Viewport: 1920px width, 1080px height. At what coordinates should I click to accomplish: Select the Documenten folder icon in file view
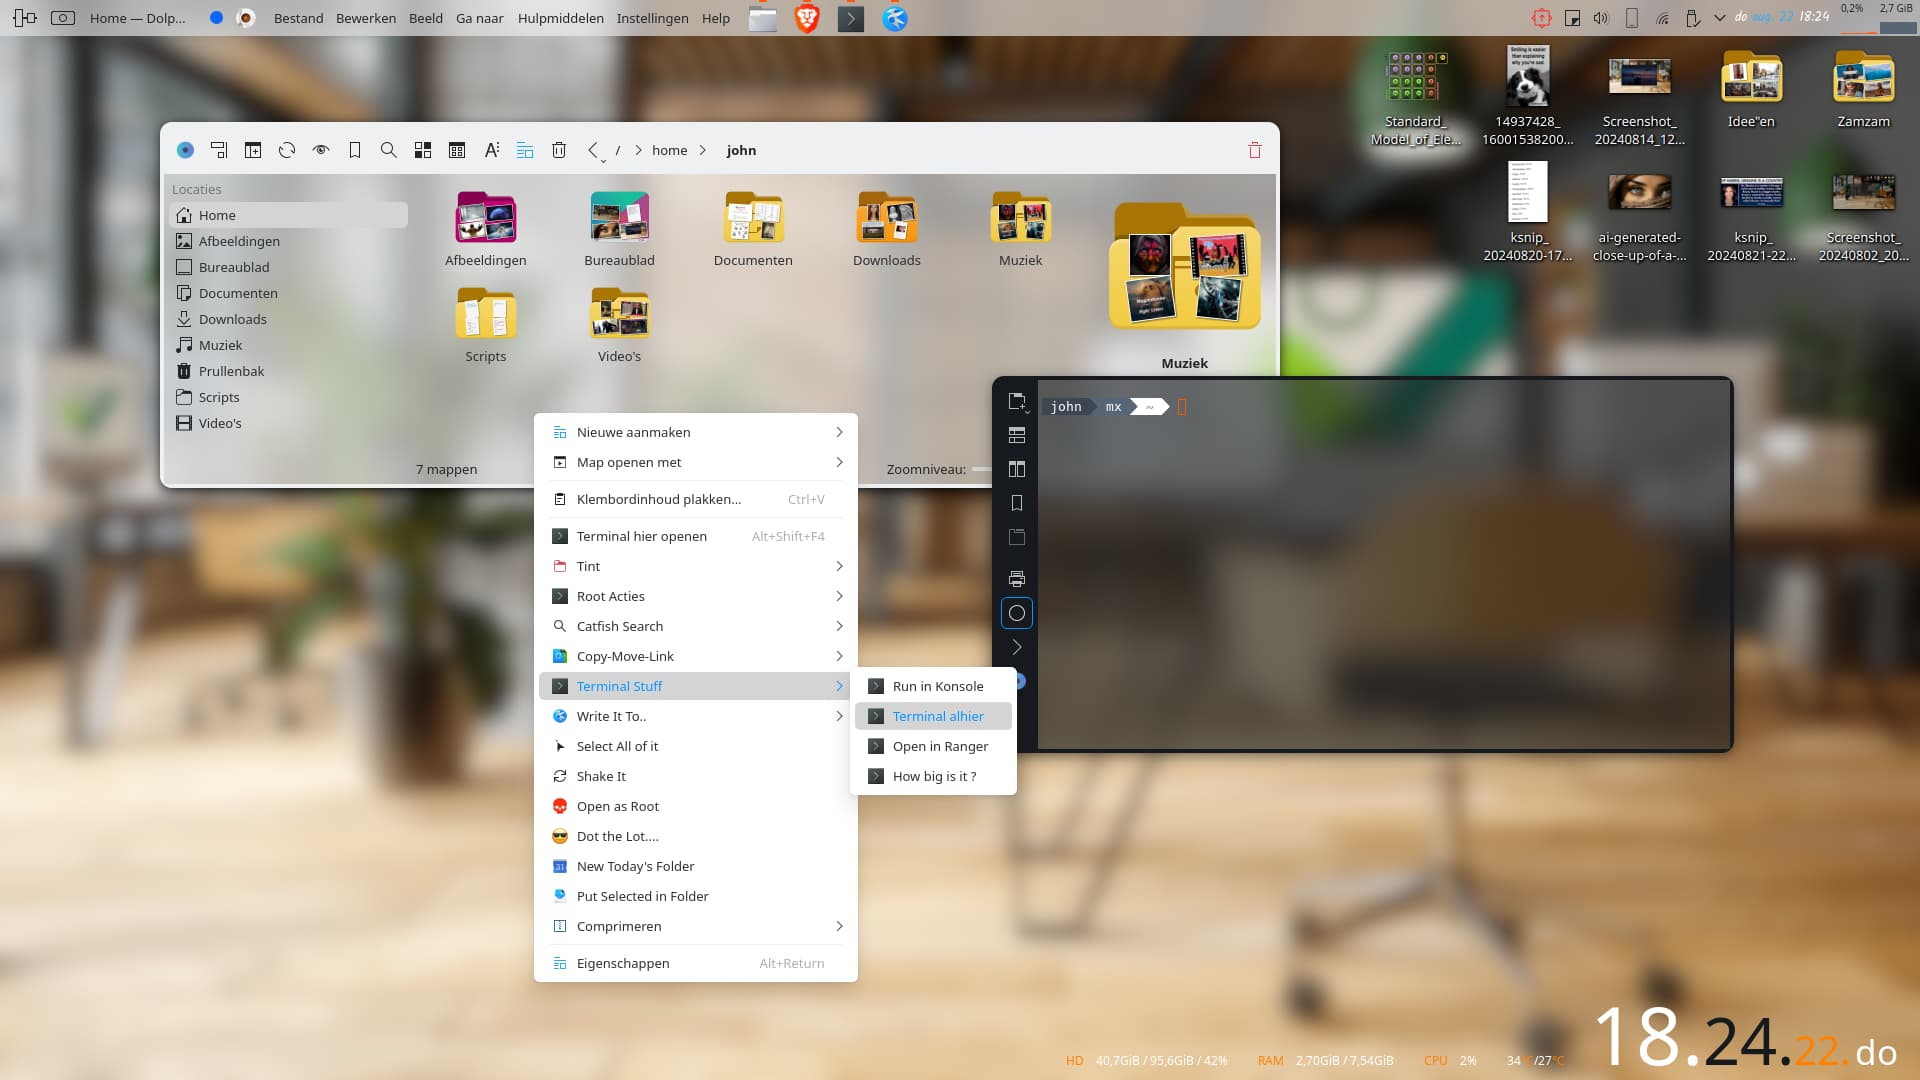point(753,219)
